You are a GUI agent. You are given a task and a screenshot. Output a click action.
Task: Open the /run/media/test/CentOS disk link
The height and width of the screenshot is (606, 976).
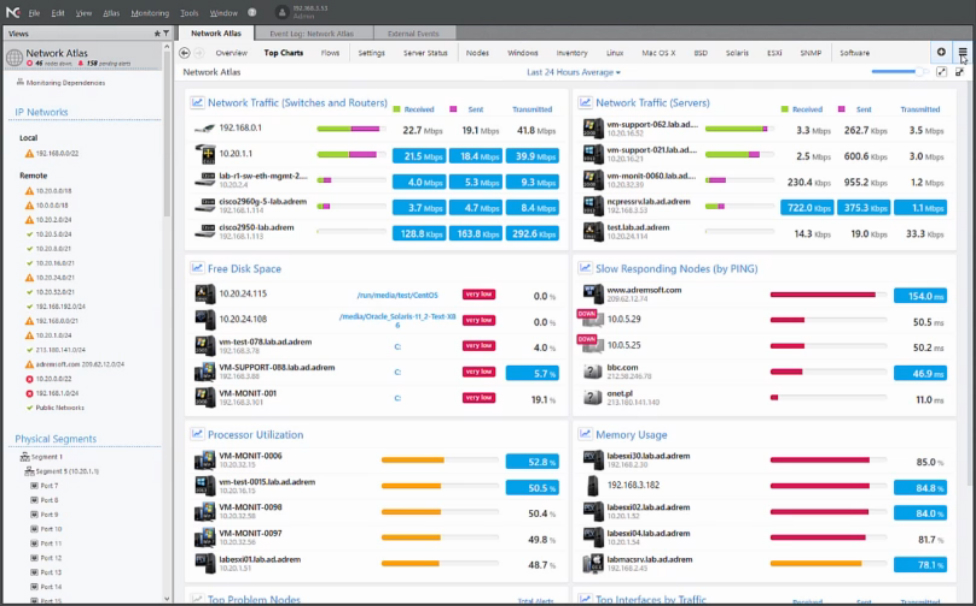pyautogui.click(x=397, y=295)
